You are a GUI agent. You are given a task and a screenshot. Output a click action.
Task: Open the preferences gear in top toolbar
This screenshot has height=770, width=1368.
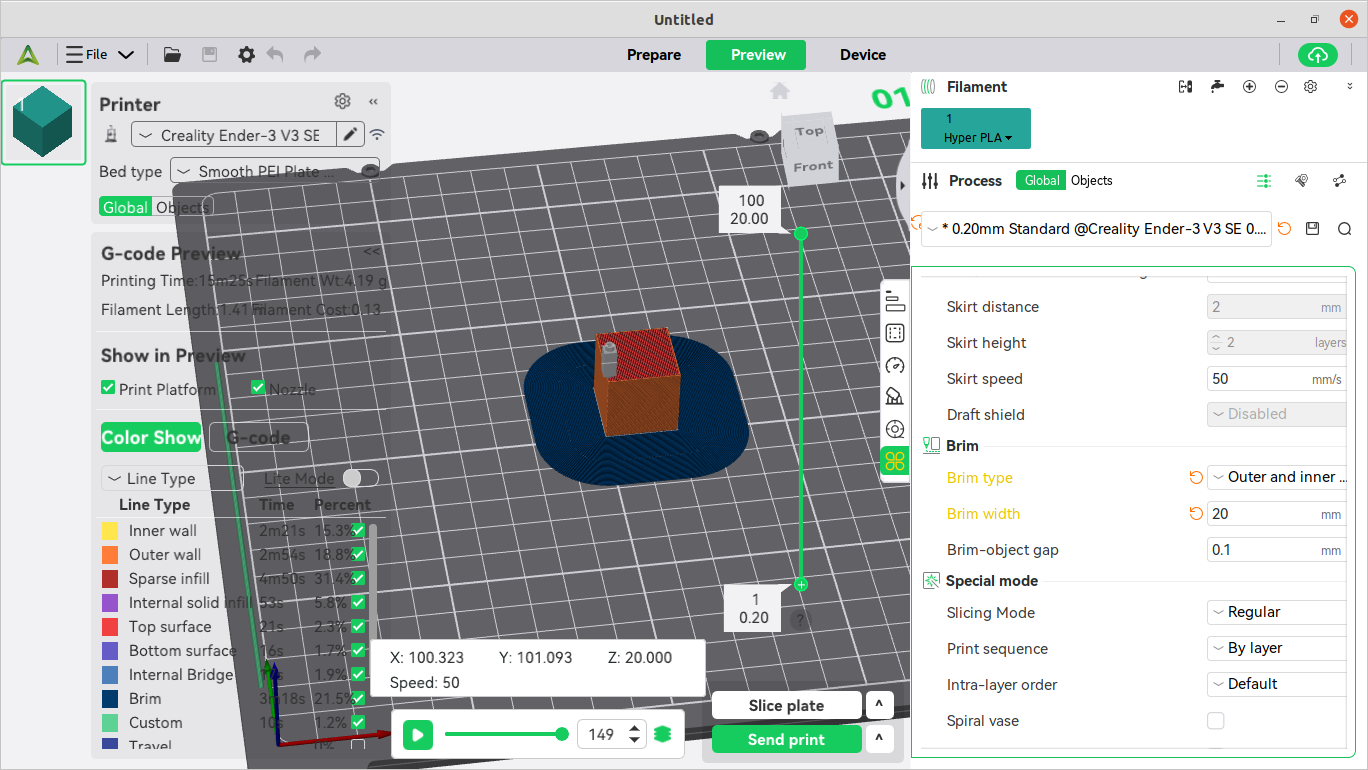246,55
